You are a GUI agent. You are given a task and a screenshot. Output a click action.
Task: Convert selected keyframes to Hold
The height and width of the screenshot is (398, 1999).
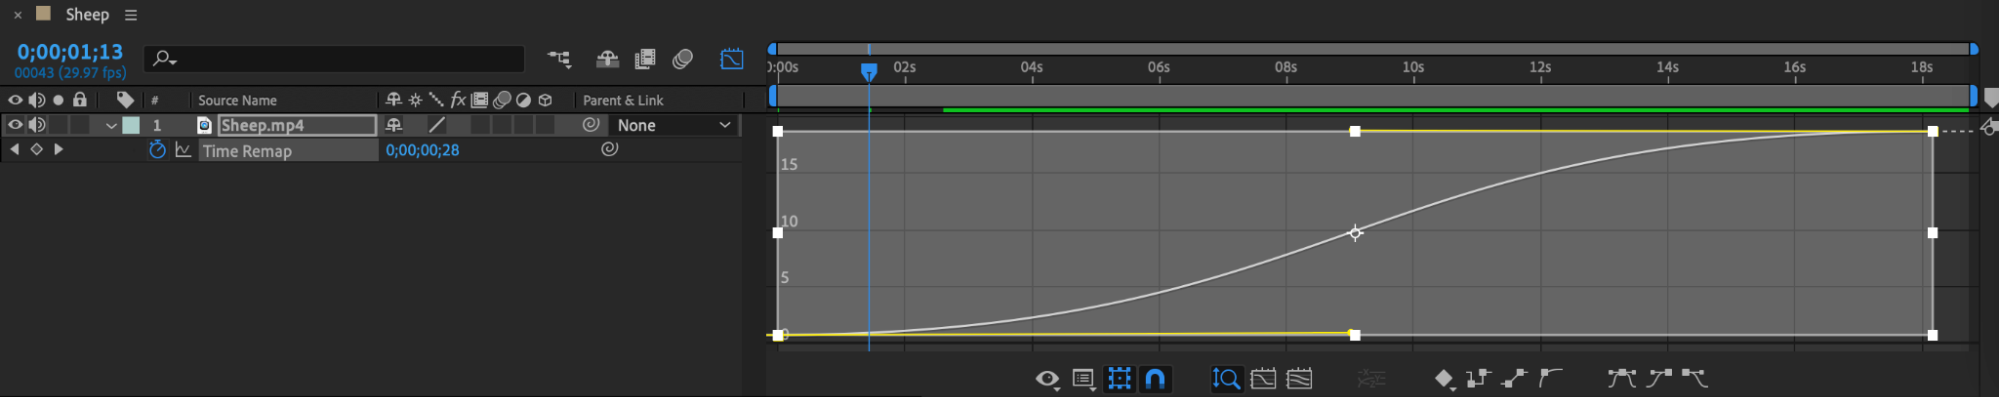(1478, 378)
